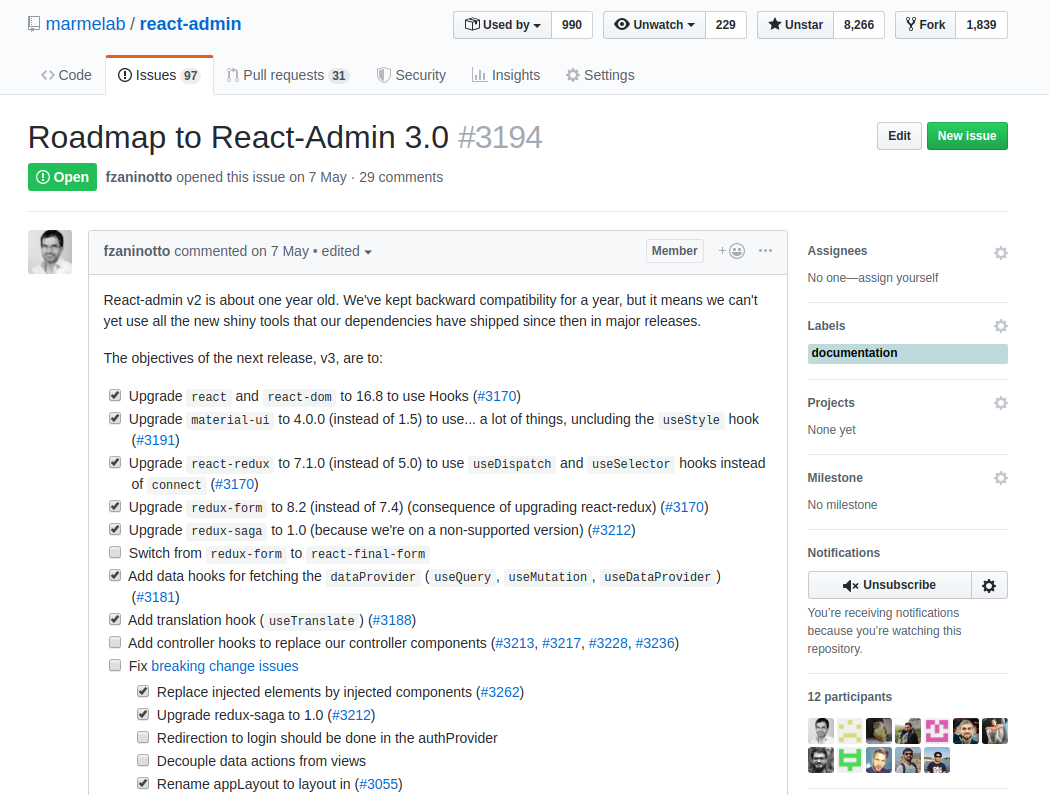Toggle the 'Upgrade react and react-dom' checkbox
This screenshot has height=795, width=1049.
pos(115,395)
